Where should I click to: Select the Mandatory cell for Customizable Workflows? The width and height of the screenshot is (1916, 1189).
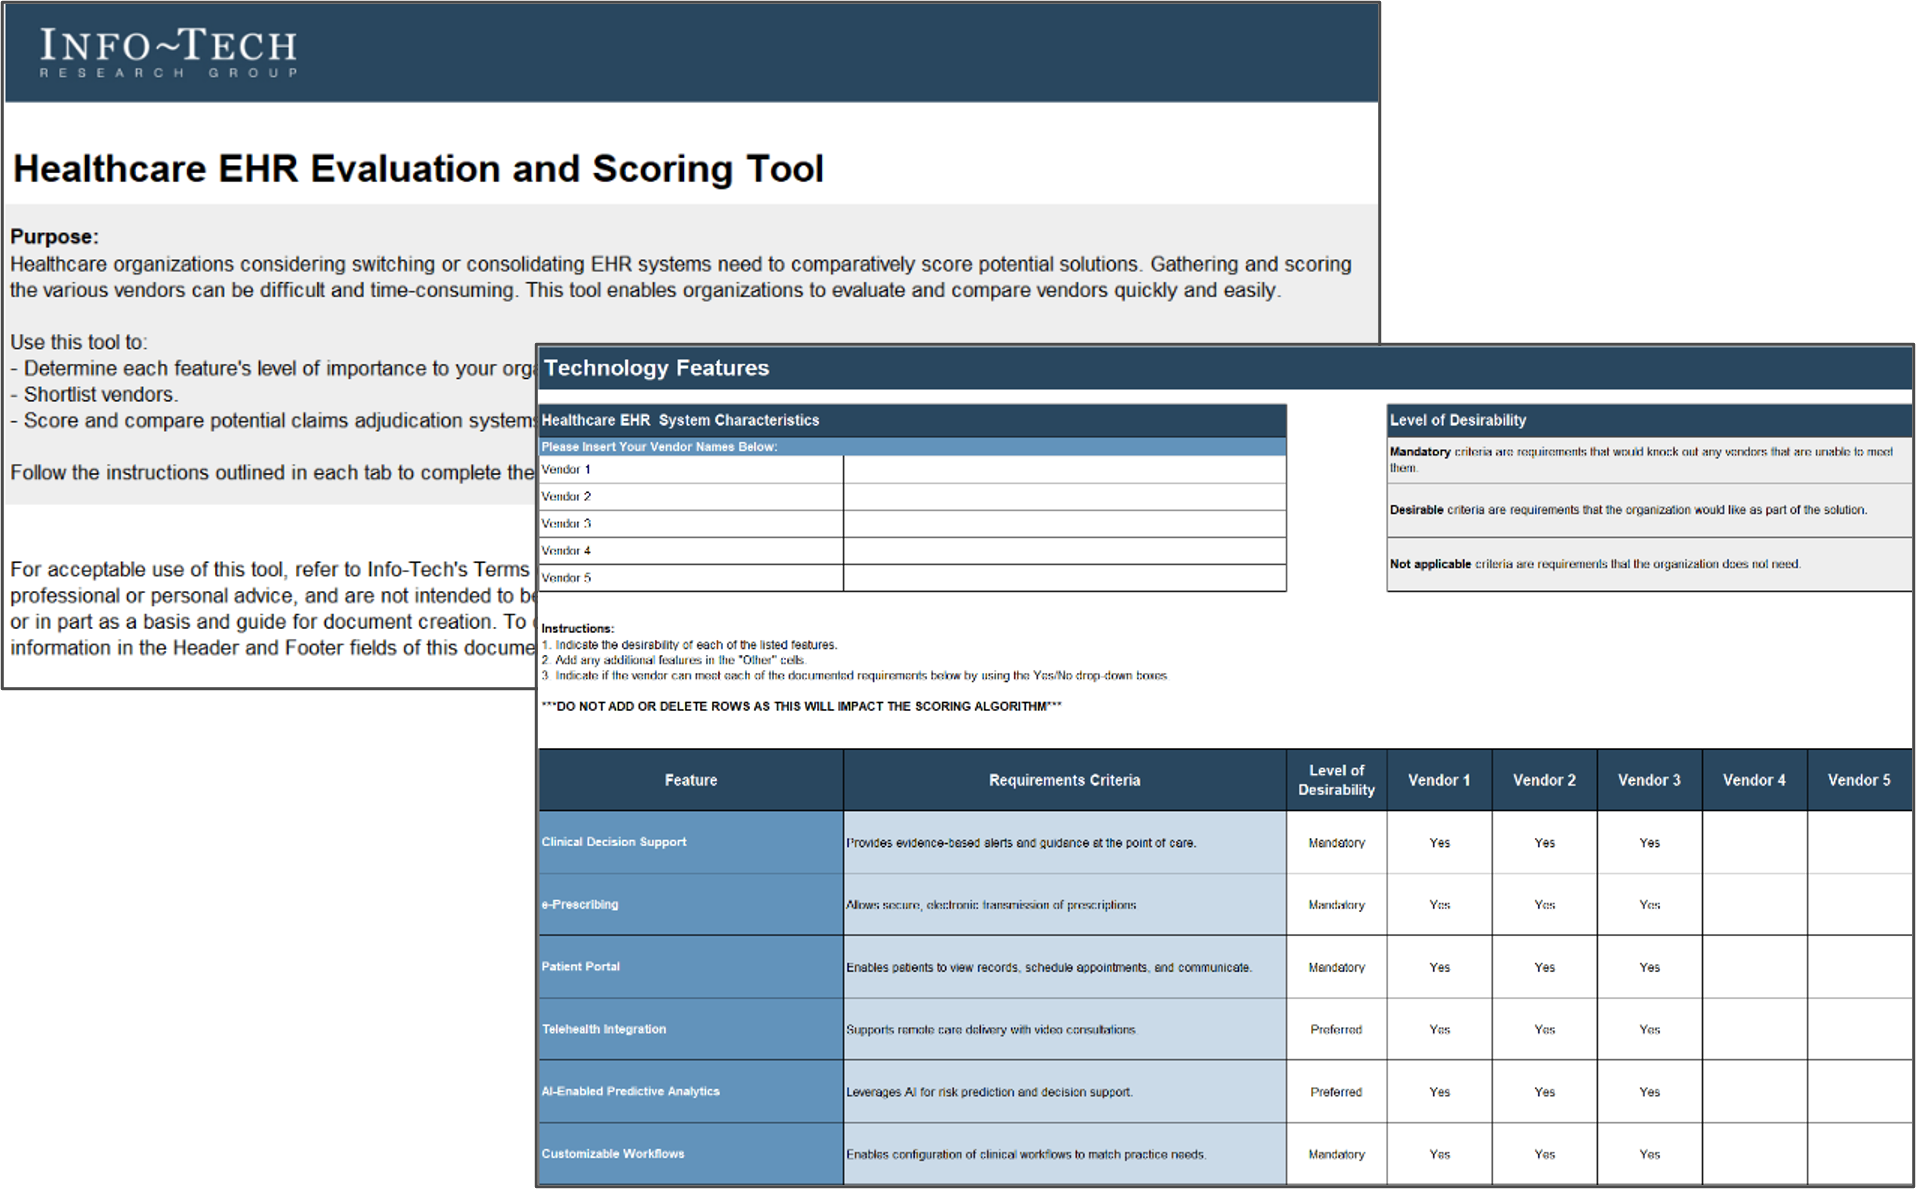point(1336,1153)
